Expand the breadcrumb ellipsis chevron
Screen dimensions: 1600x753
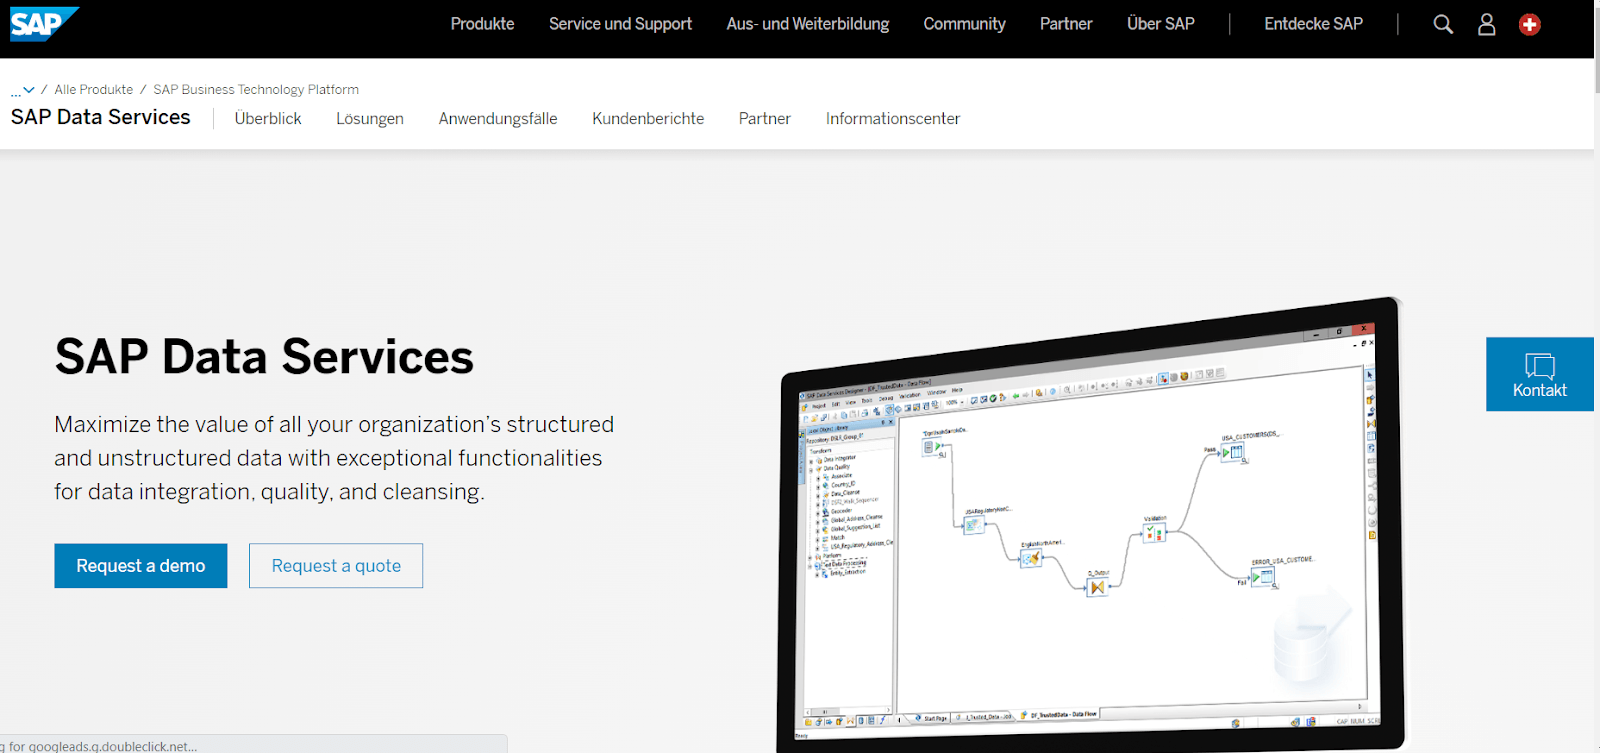tap(23, 90)
